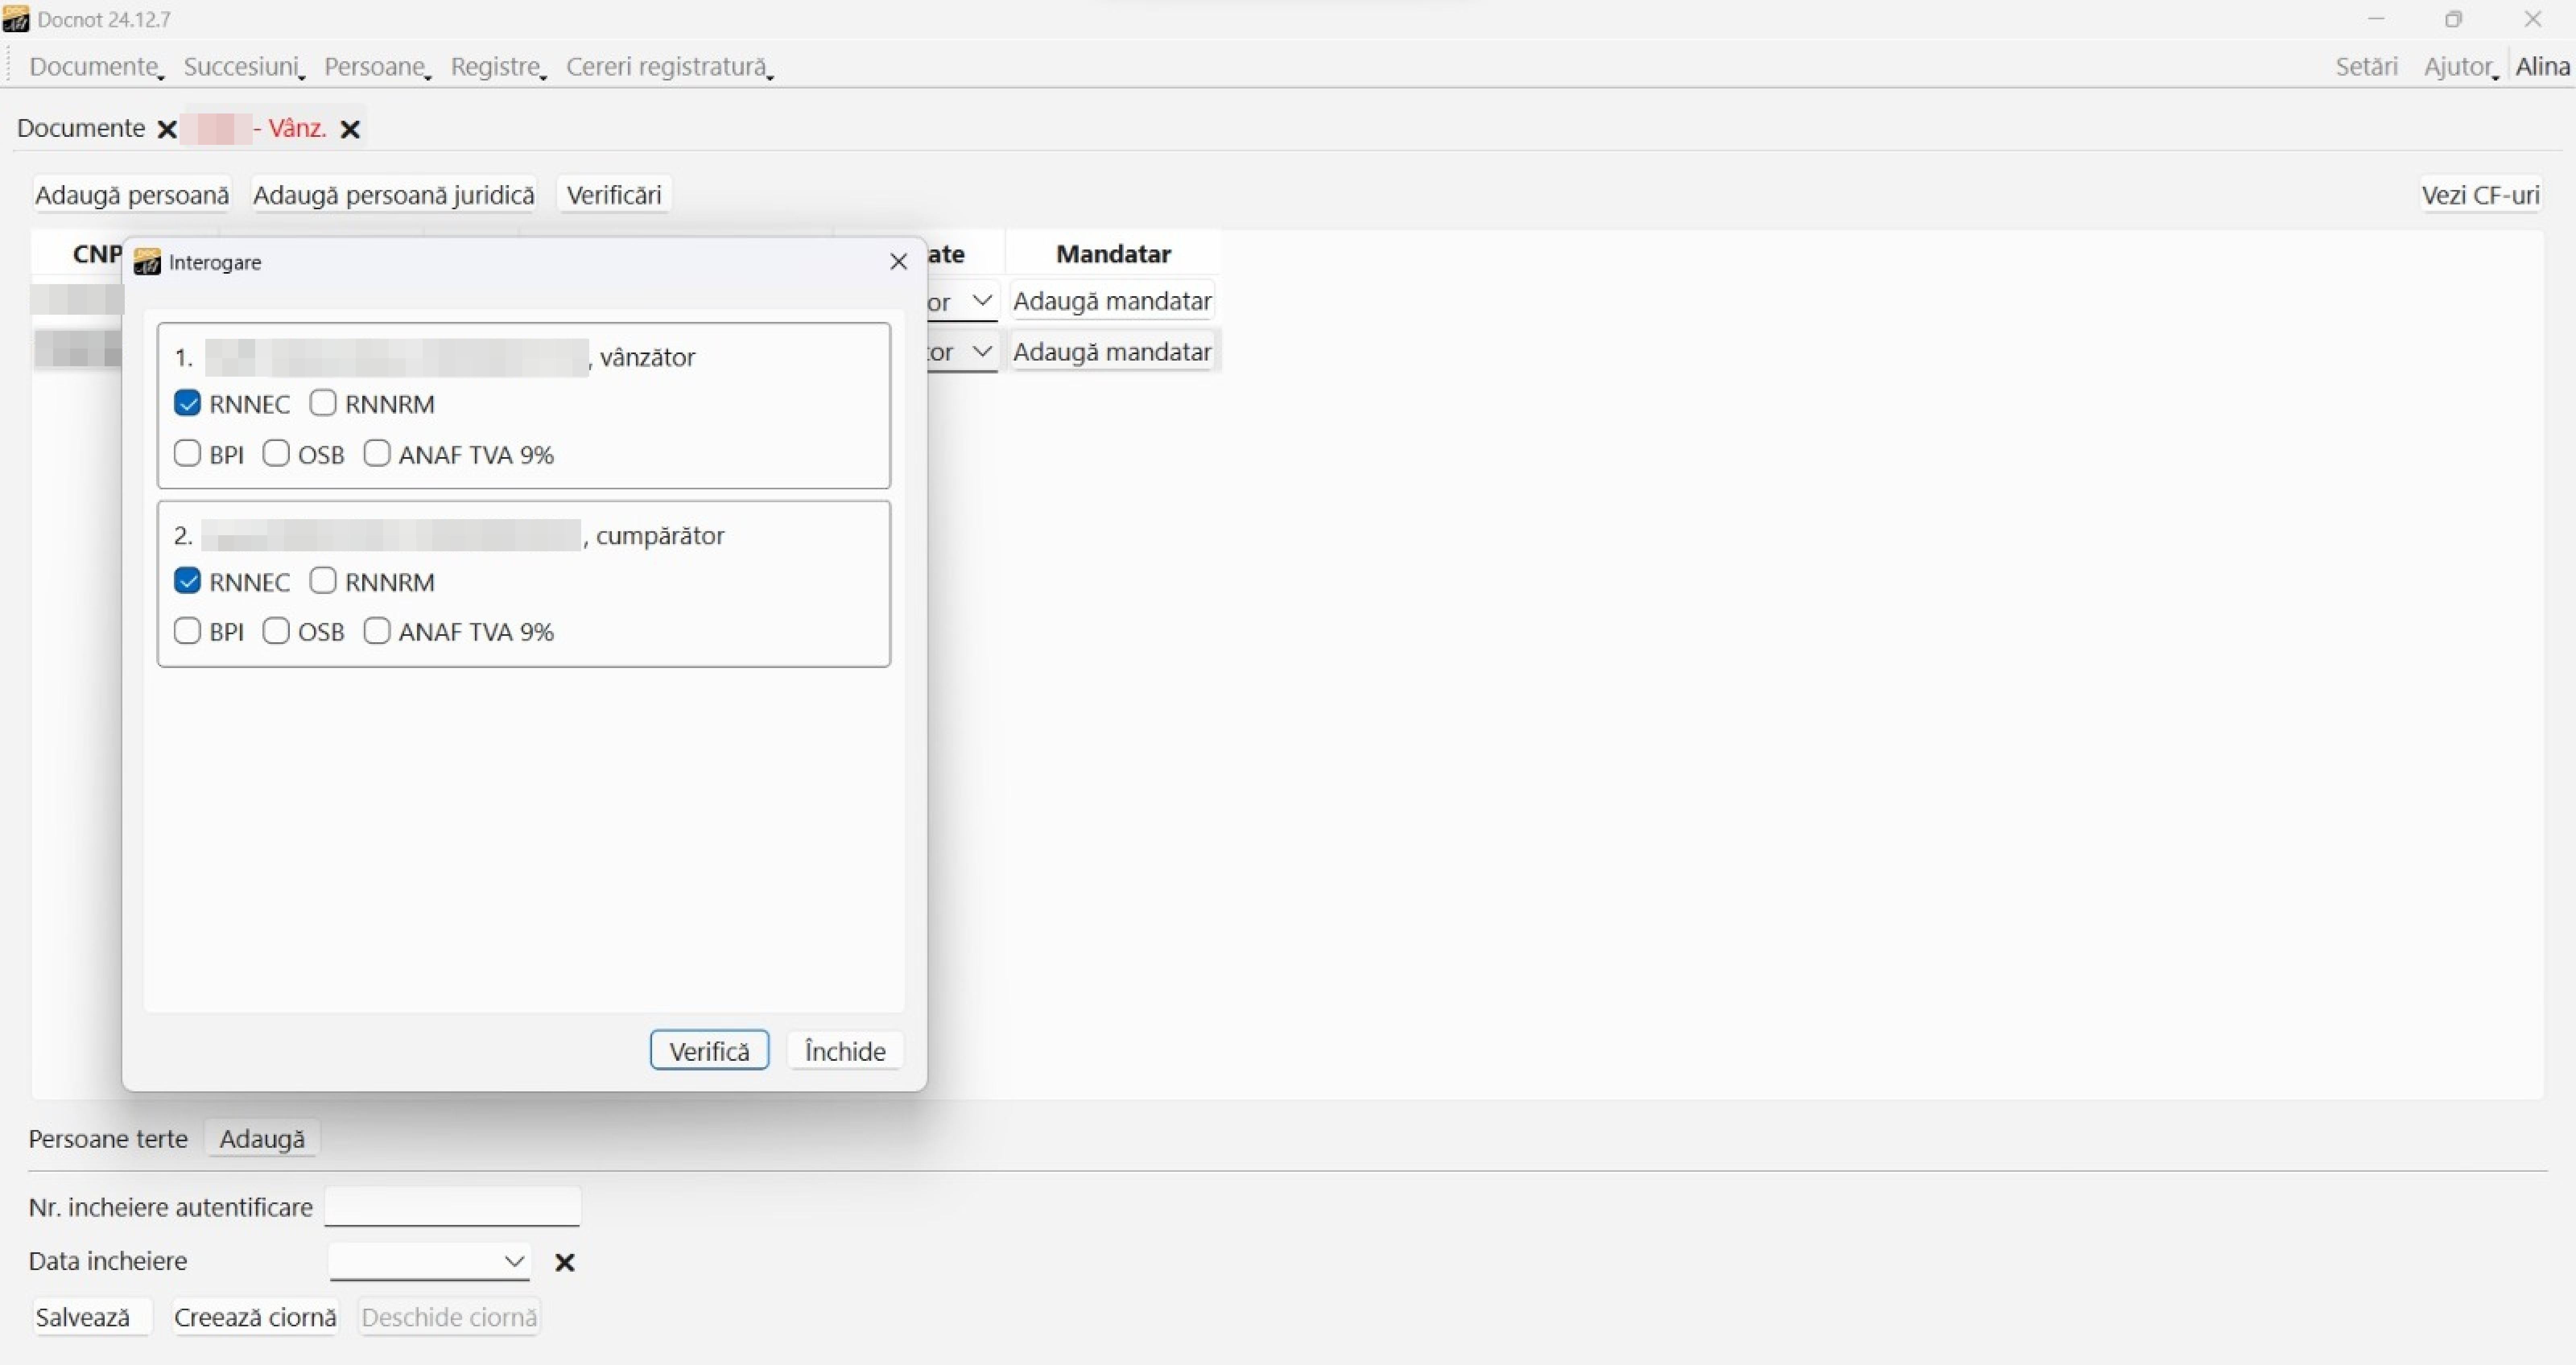Close the Vânz. tab with its X
This screenshot has height=1365, width=2576.
click(350, 129)
